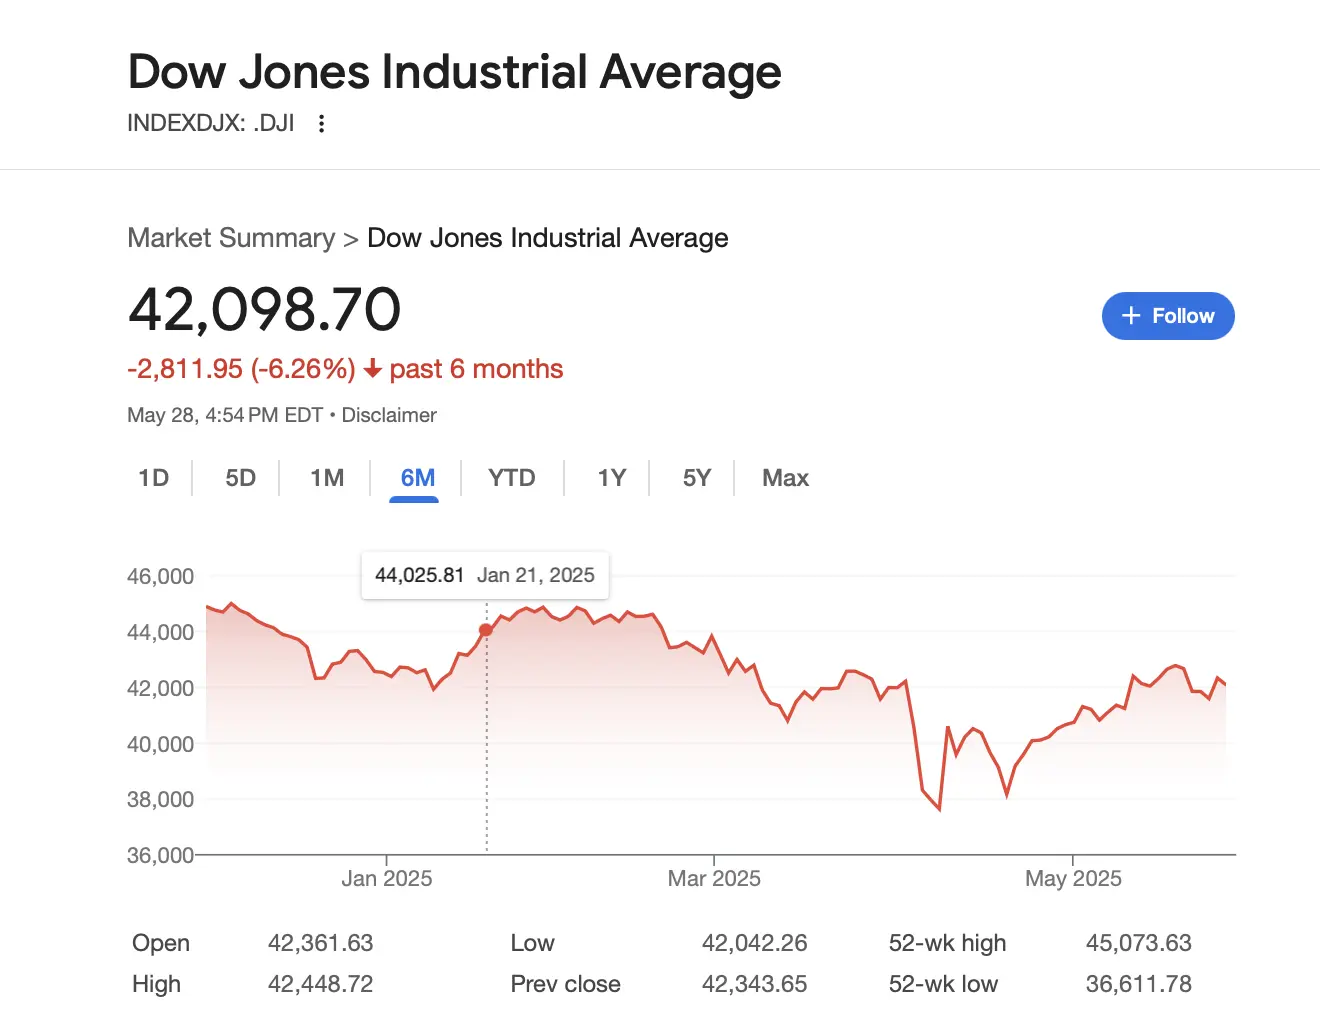This screenshot has height=1024, width=1320.
Task: Open the Disclaimer link
Action: click(389, 415)
